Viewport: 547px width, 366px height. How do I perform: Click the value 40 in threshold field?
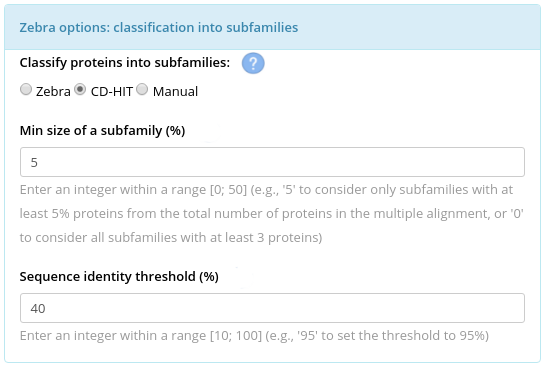pyautogui.click(x=38, y=308)
